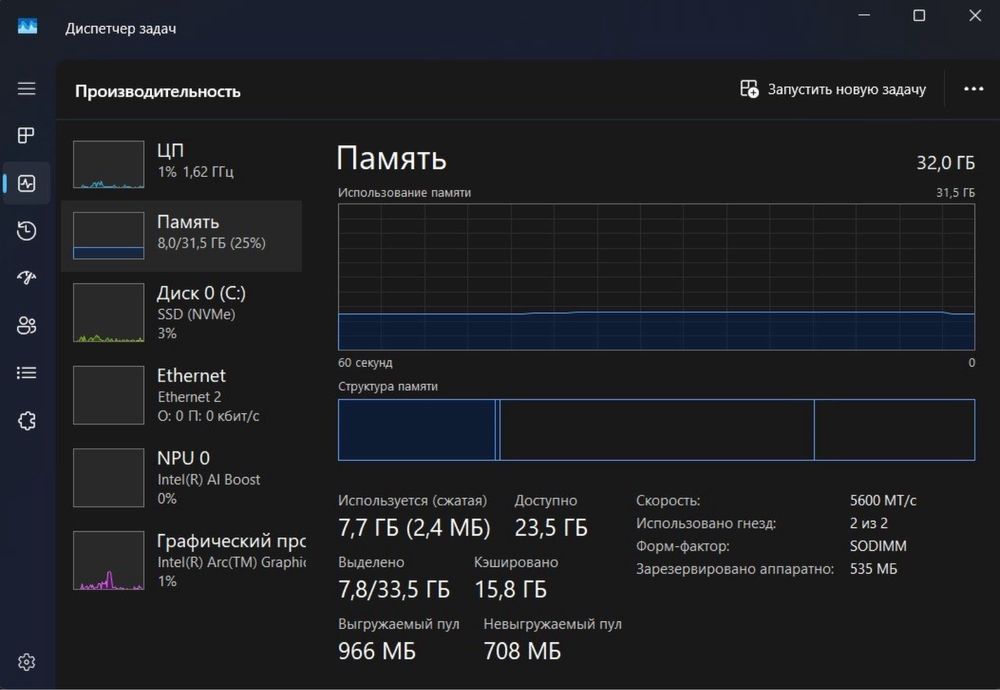Screen dimensions: 1000x690
Task: Click the Диспетчер задач window title
Action: click(x=121, y=29)
